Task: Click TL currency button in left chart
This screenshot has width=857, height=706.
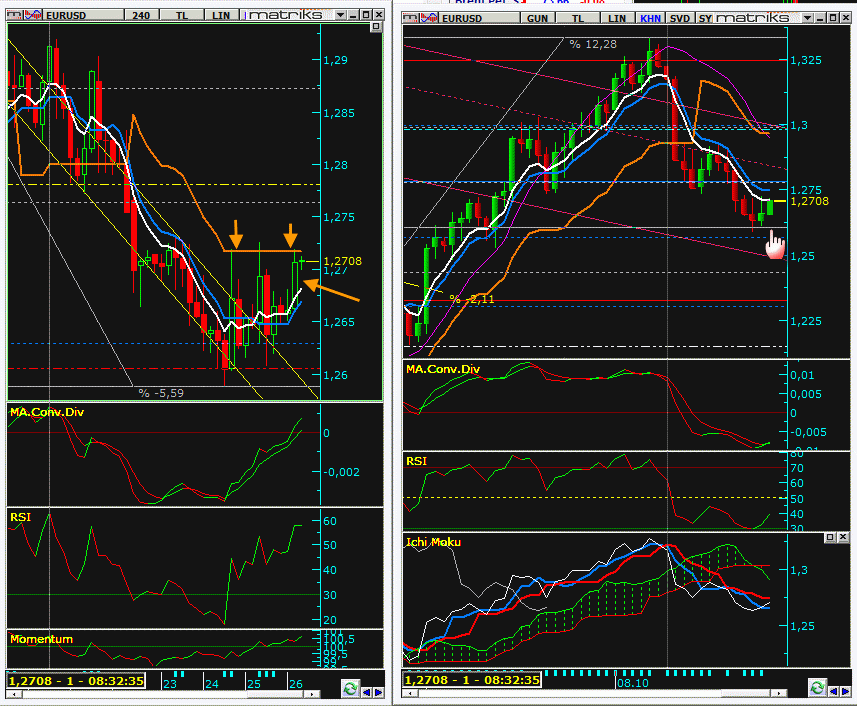Action: (x=181, y=16)
